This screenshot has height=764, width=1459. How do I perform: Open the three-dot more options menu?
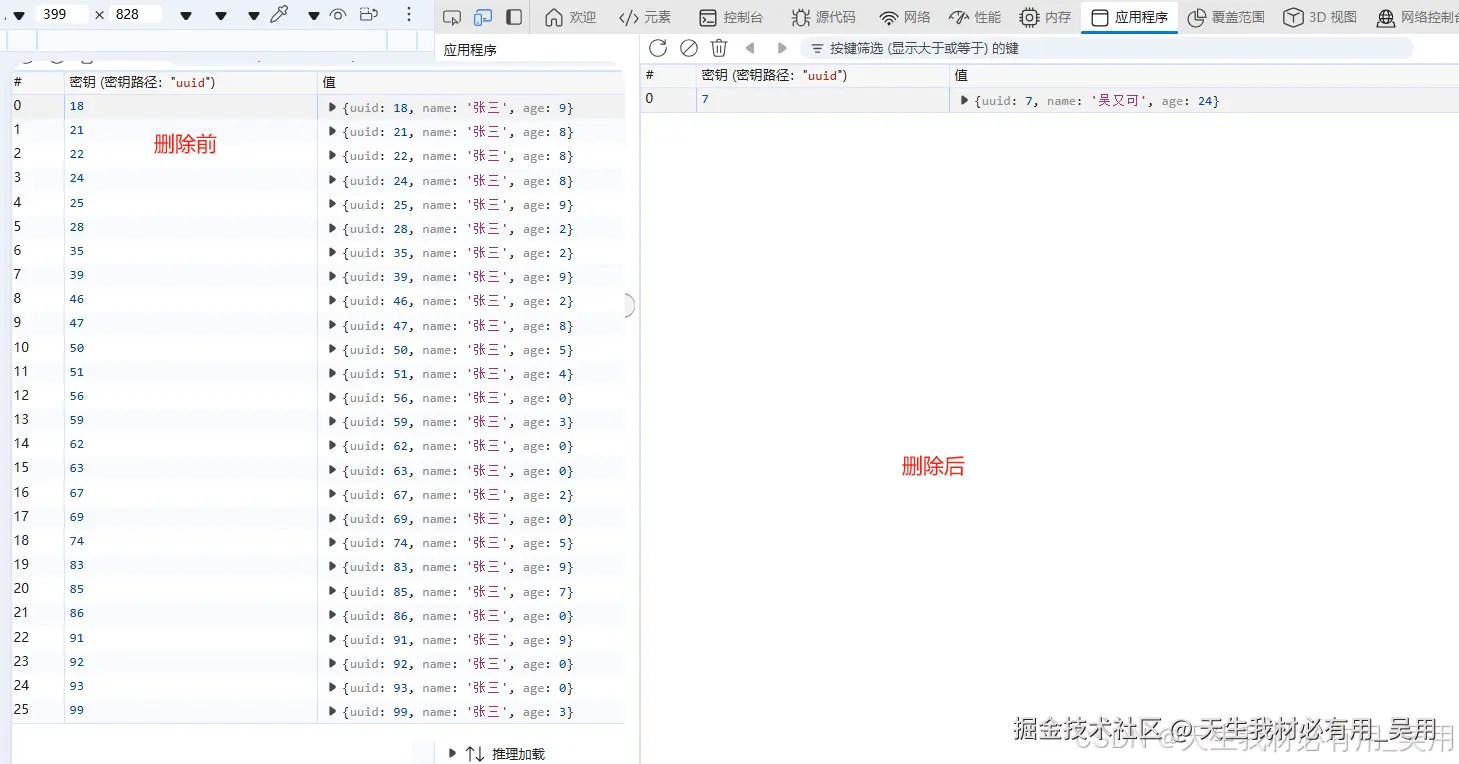tap(408, 15)
